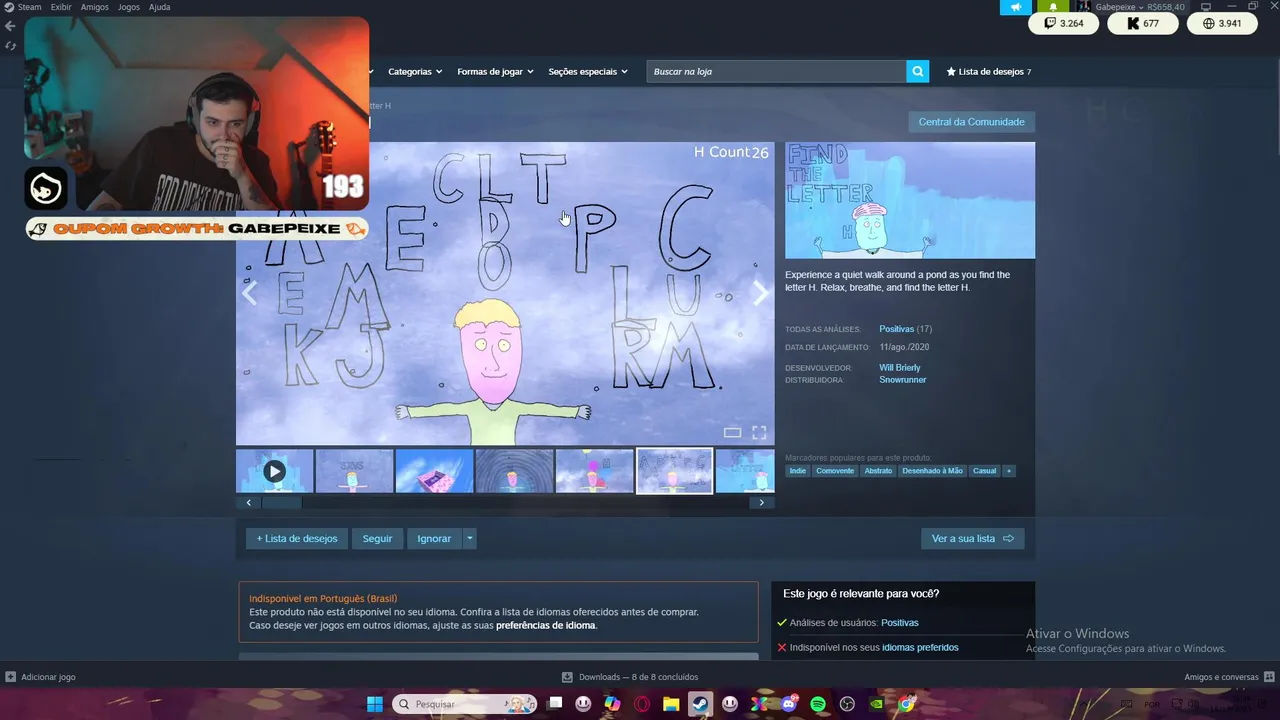The height and width of the screenshot is (720, 1280).
Task: Toggle theater mode on media player
Action: pos(732,432)
